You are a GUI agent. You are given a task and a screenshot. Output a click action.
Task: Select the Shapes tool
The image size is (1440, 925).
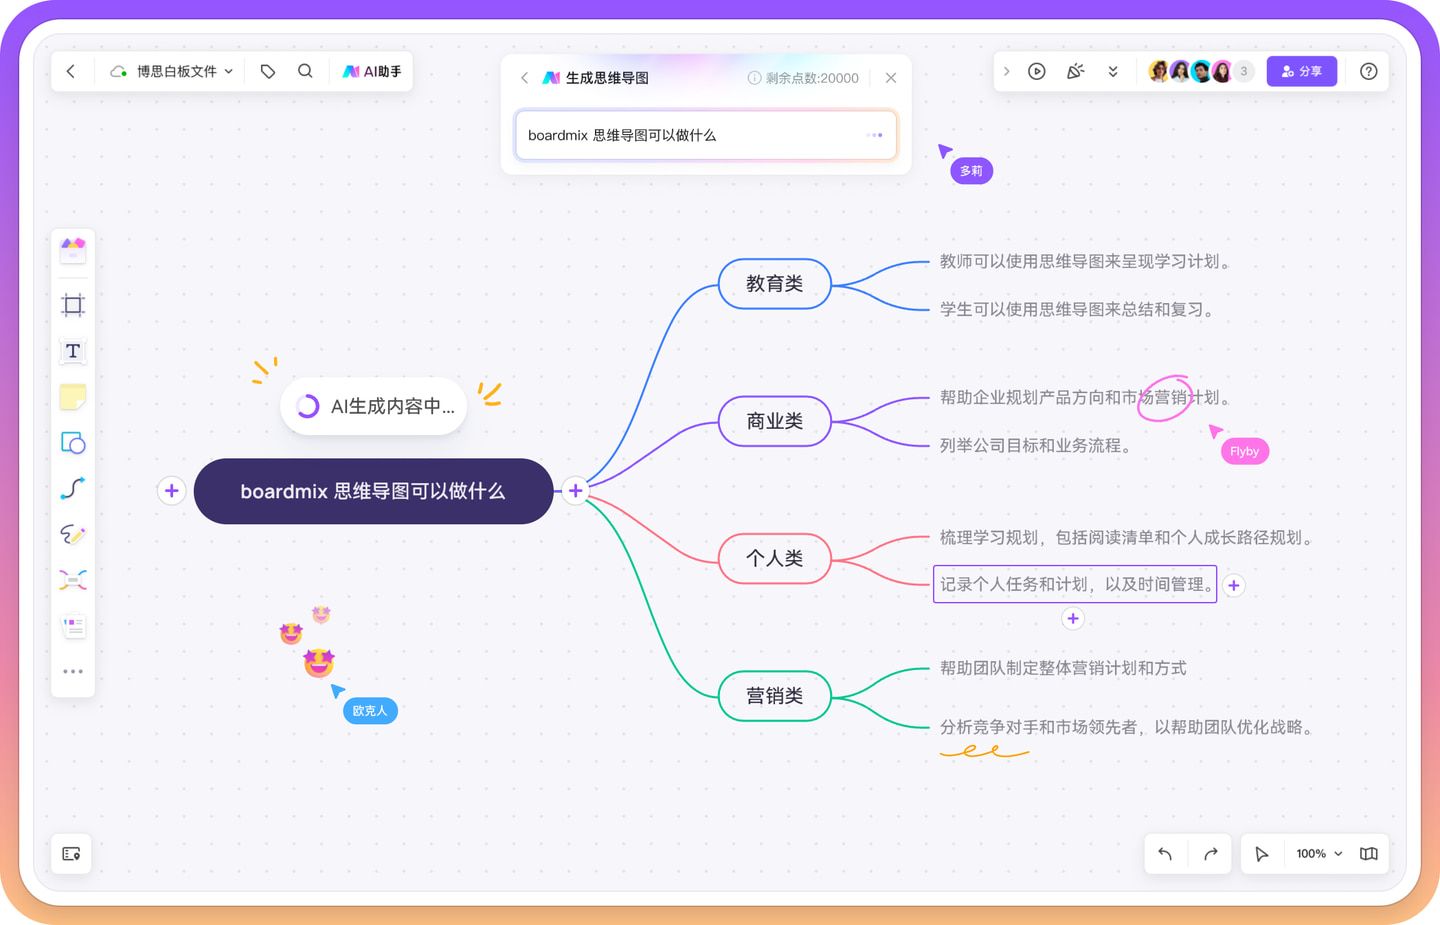coord(73,443)
